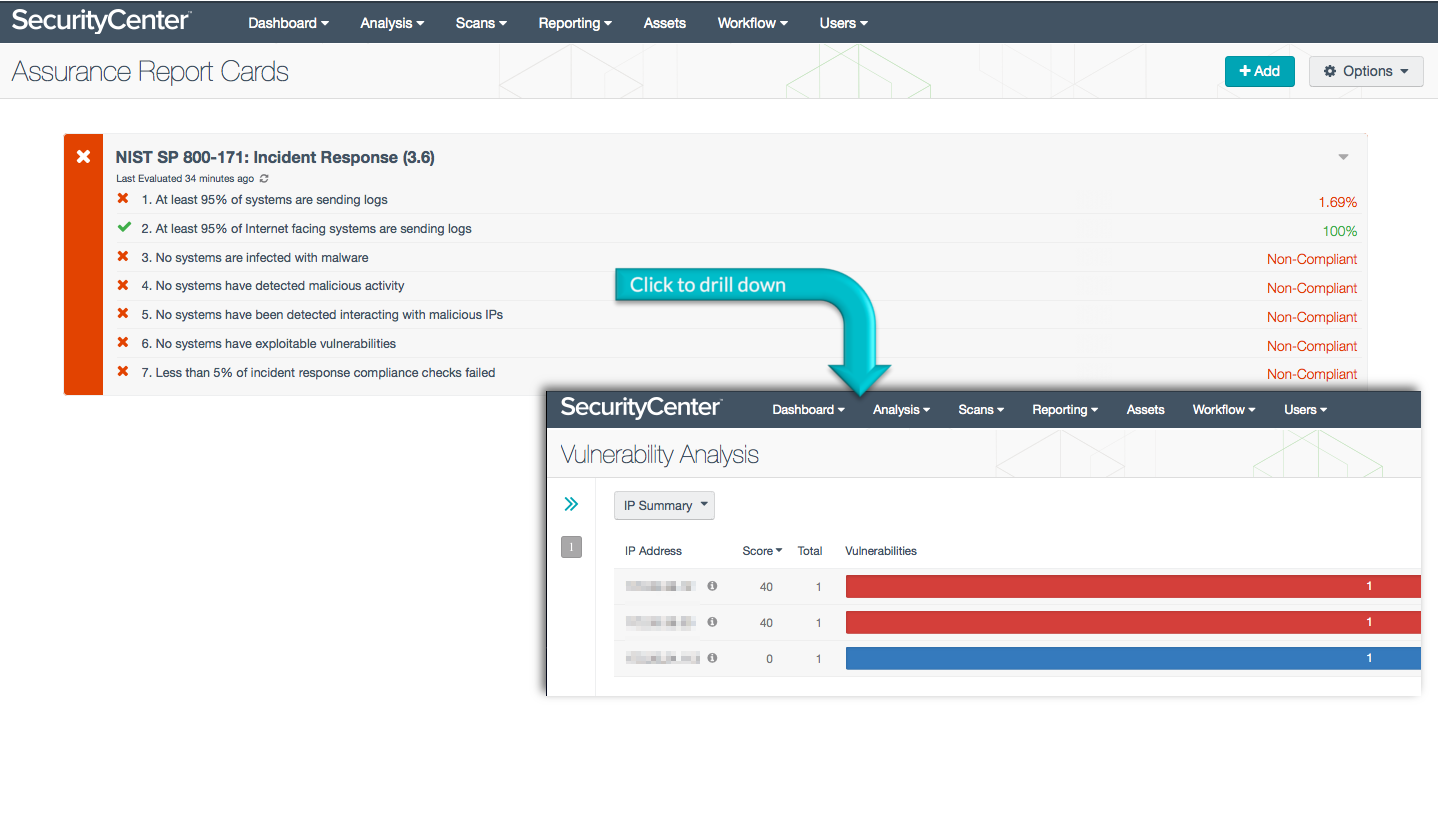Click the score 0 cell in the third row
Screen dimensions: 1440x820
pos(769,659)
